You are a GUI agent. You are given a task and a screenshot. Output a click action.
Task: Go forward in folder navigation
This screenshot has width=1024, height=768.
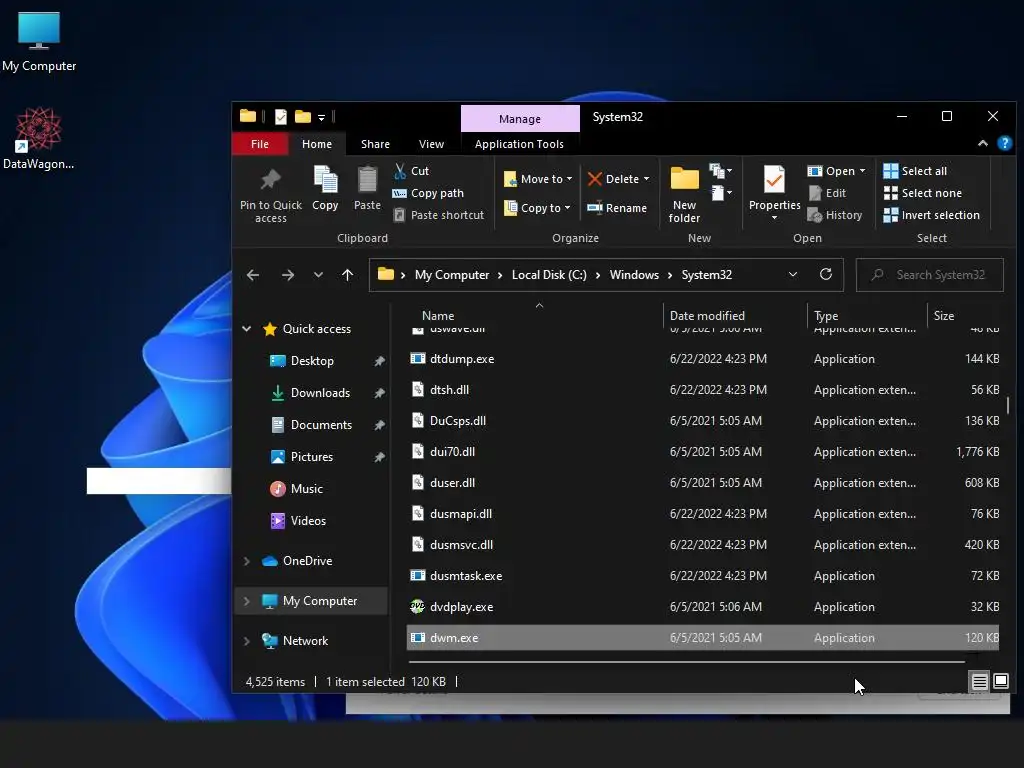(x=287, y=275)
